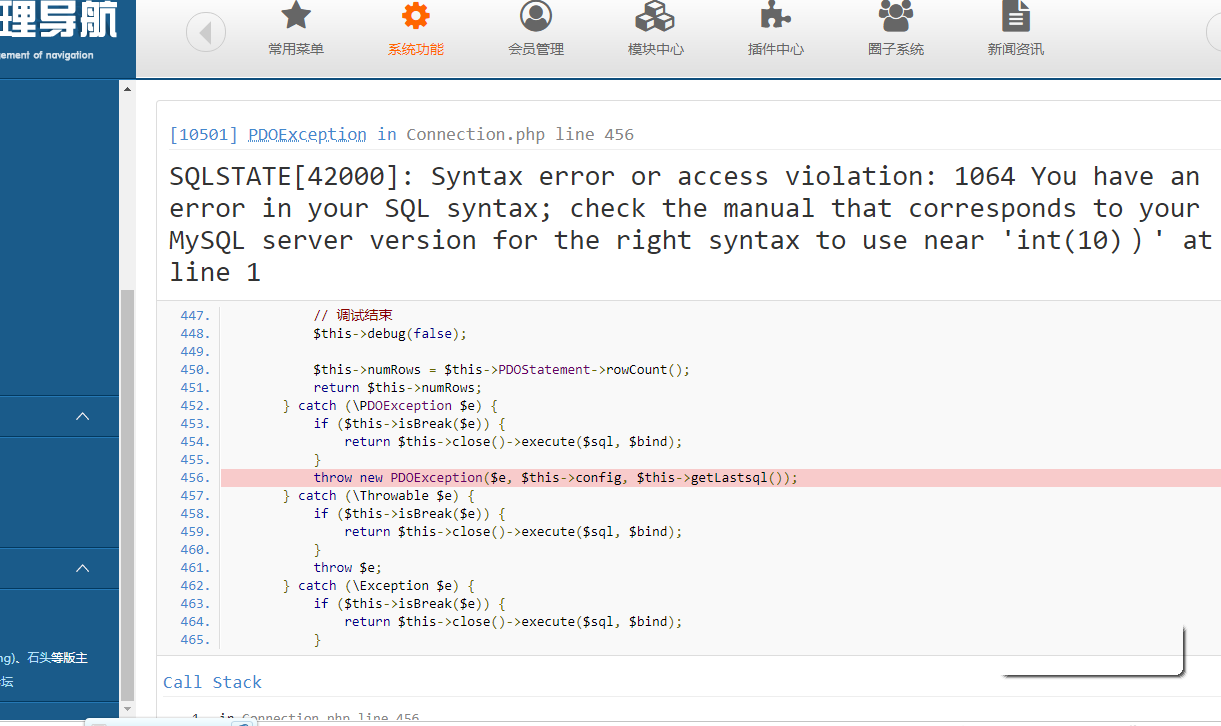Click the puzzle piece 插件中心 icon
Viewport: 1221px width, 726px height.
click(x=776, y=16)
